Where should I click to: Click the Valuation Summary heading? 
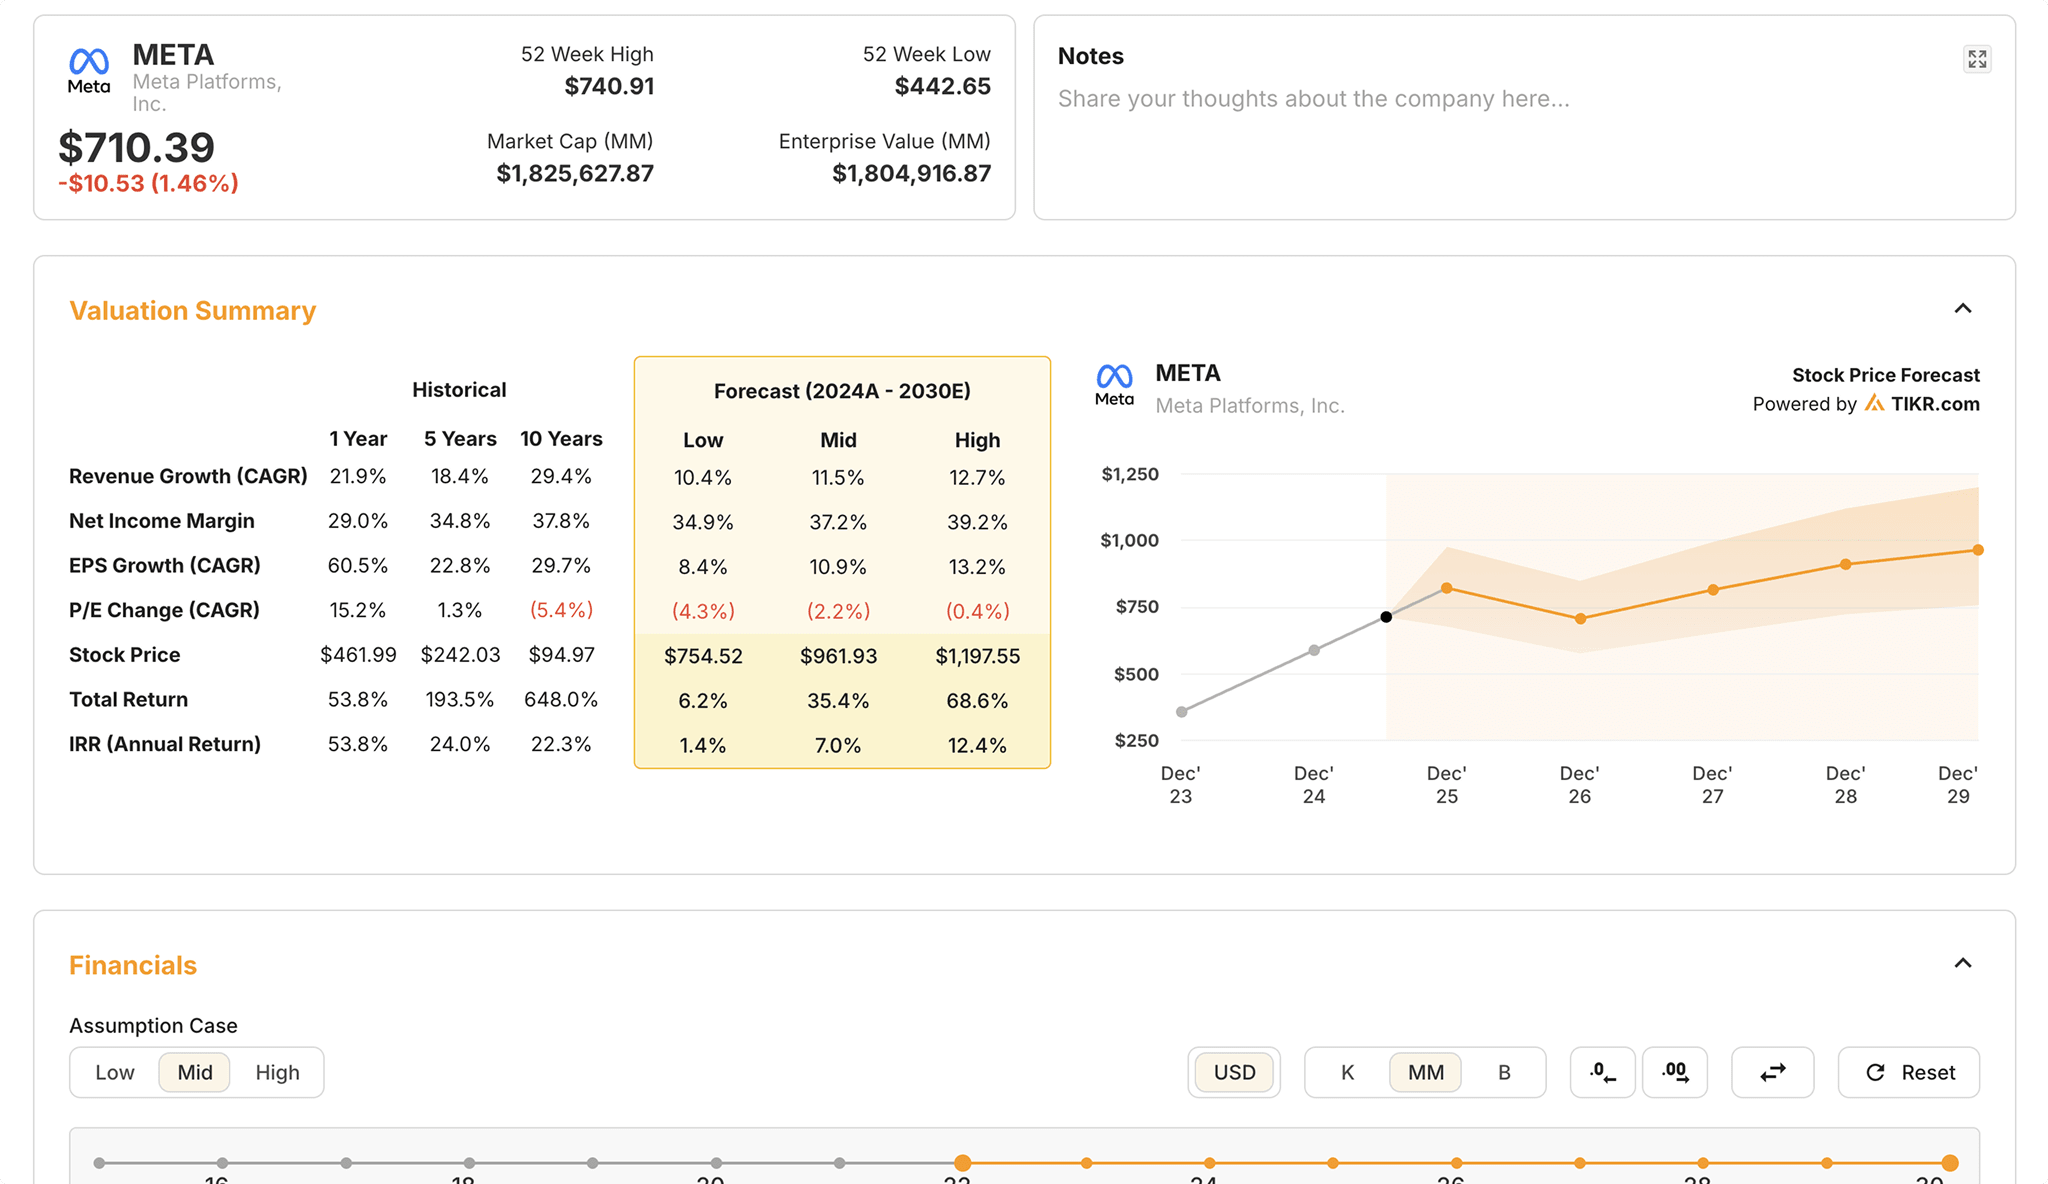[x=192, y=311]
